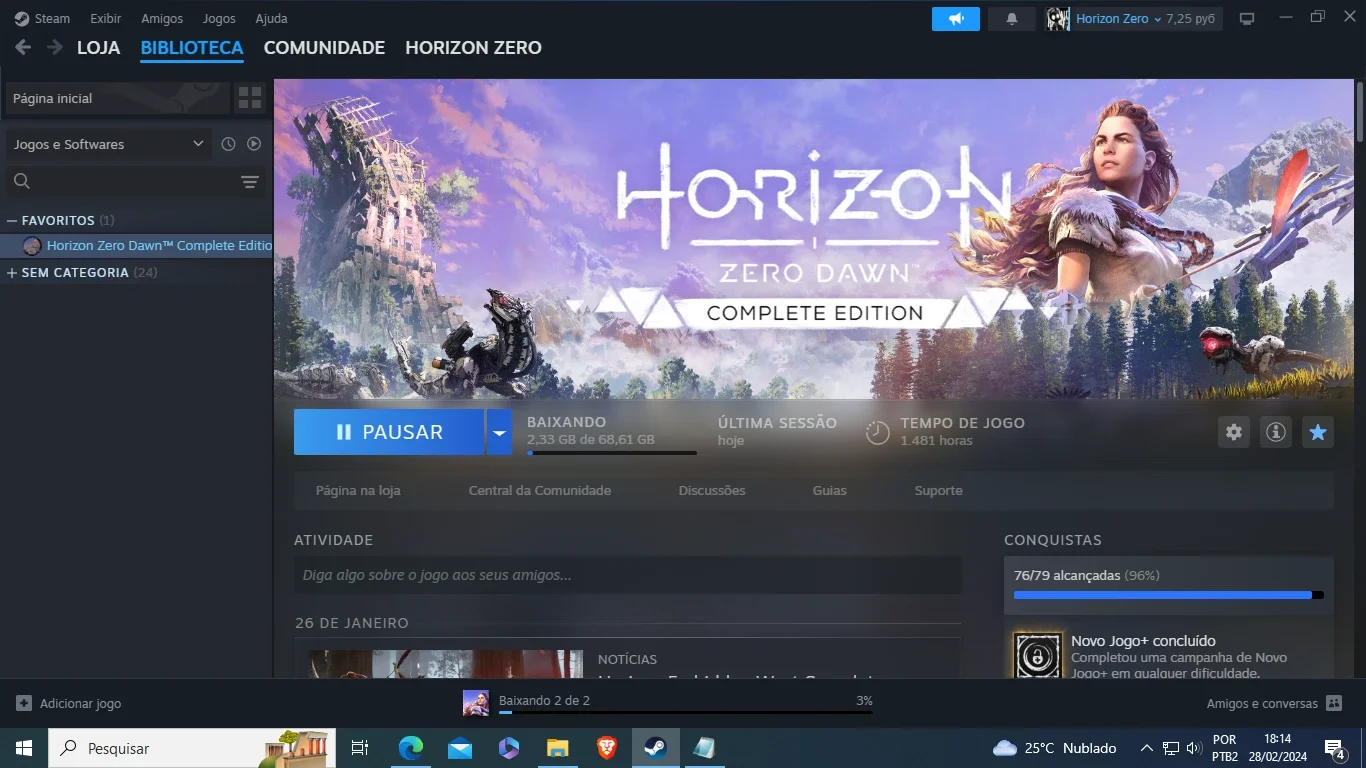The height and width of the screenshot is (768, 1366).
Task: Open File Explorer from taskbar
Action: pos(557,748)
